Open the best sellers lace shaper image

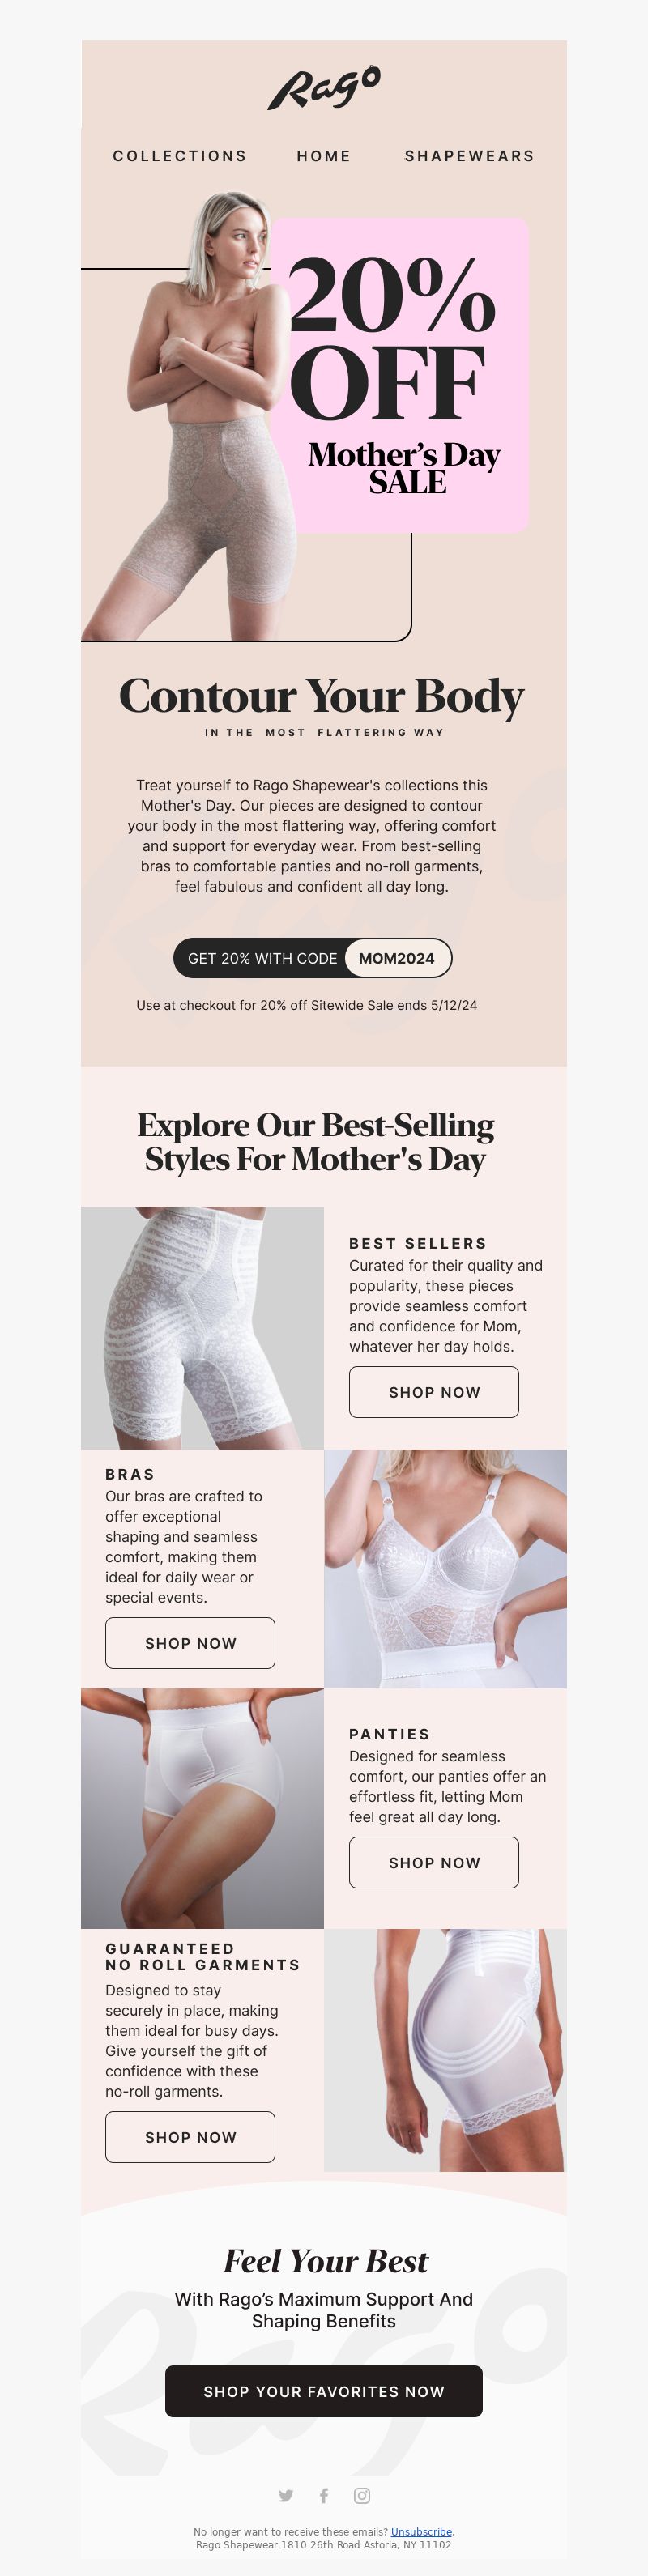tap(202, 1327)
